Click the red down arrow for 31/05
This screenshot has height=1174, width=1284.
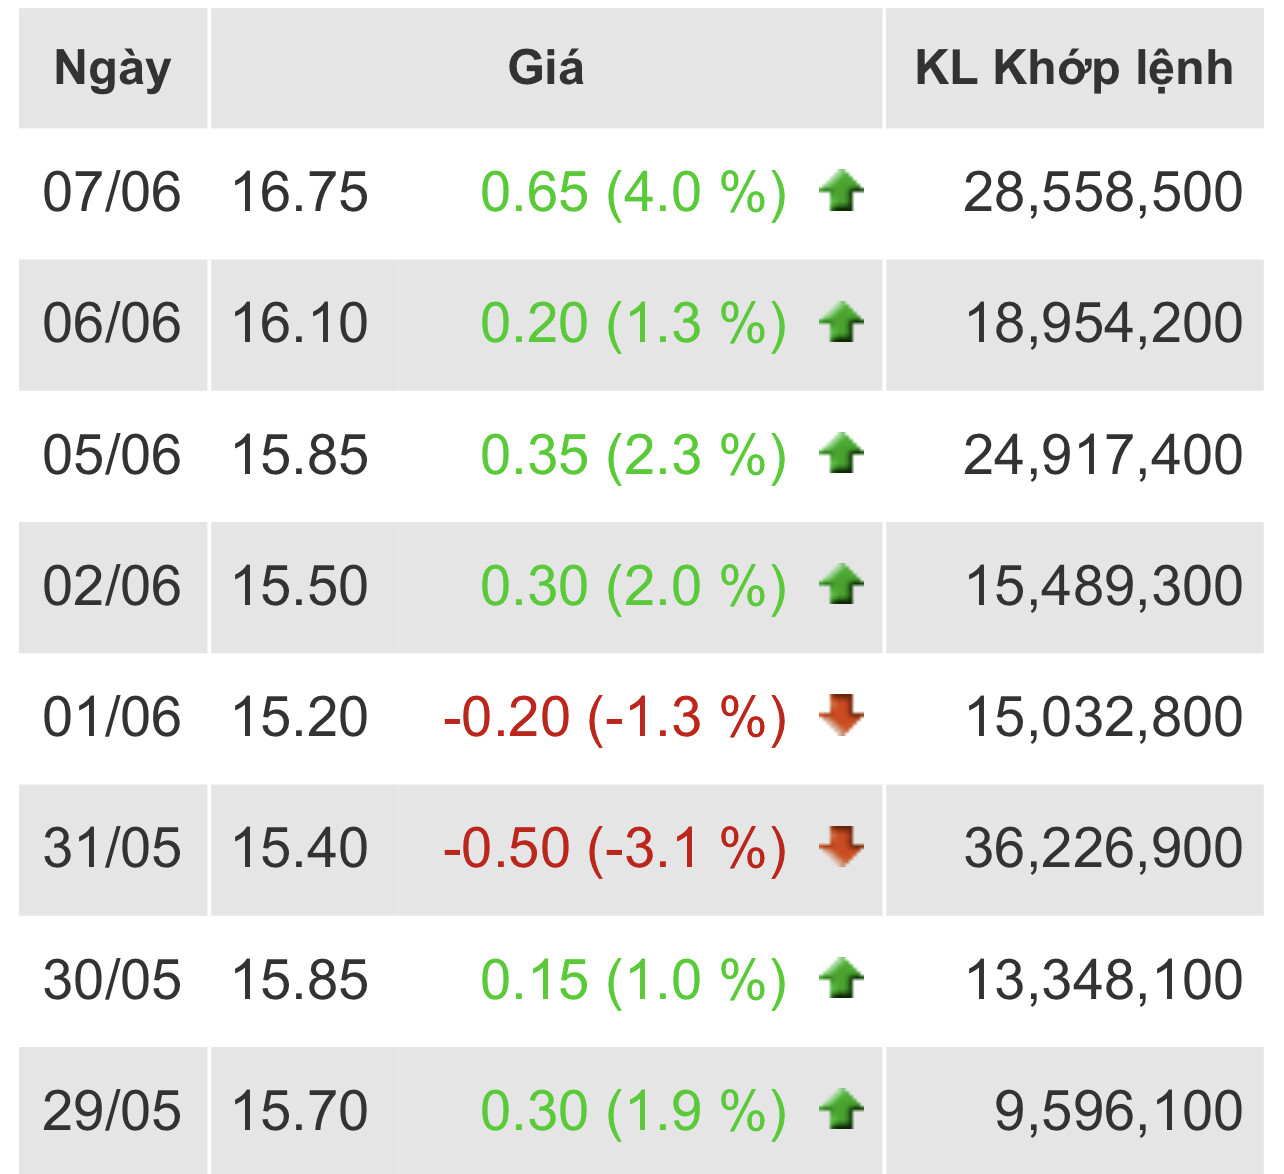pyautogui.click(x=841, y=847)
